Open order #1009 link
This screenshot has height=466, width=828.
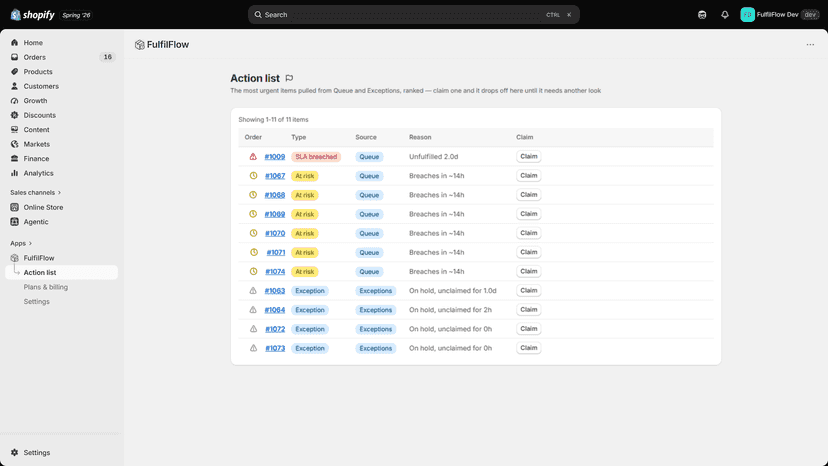point(275,157)
